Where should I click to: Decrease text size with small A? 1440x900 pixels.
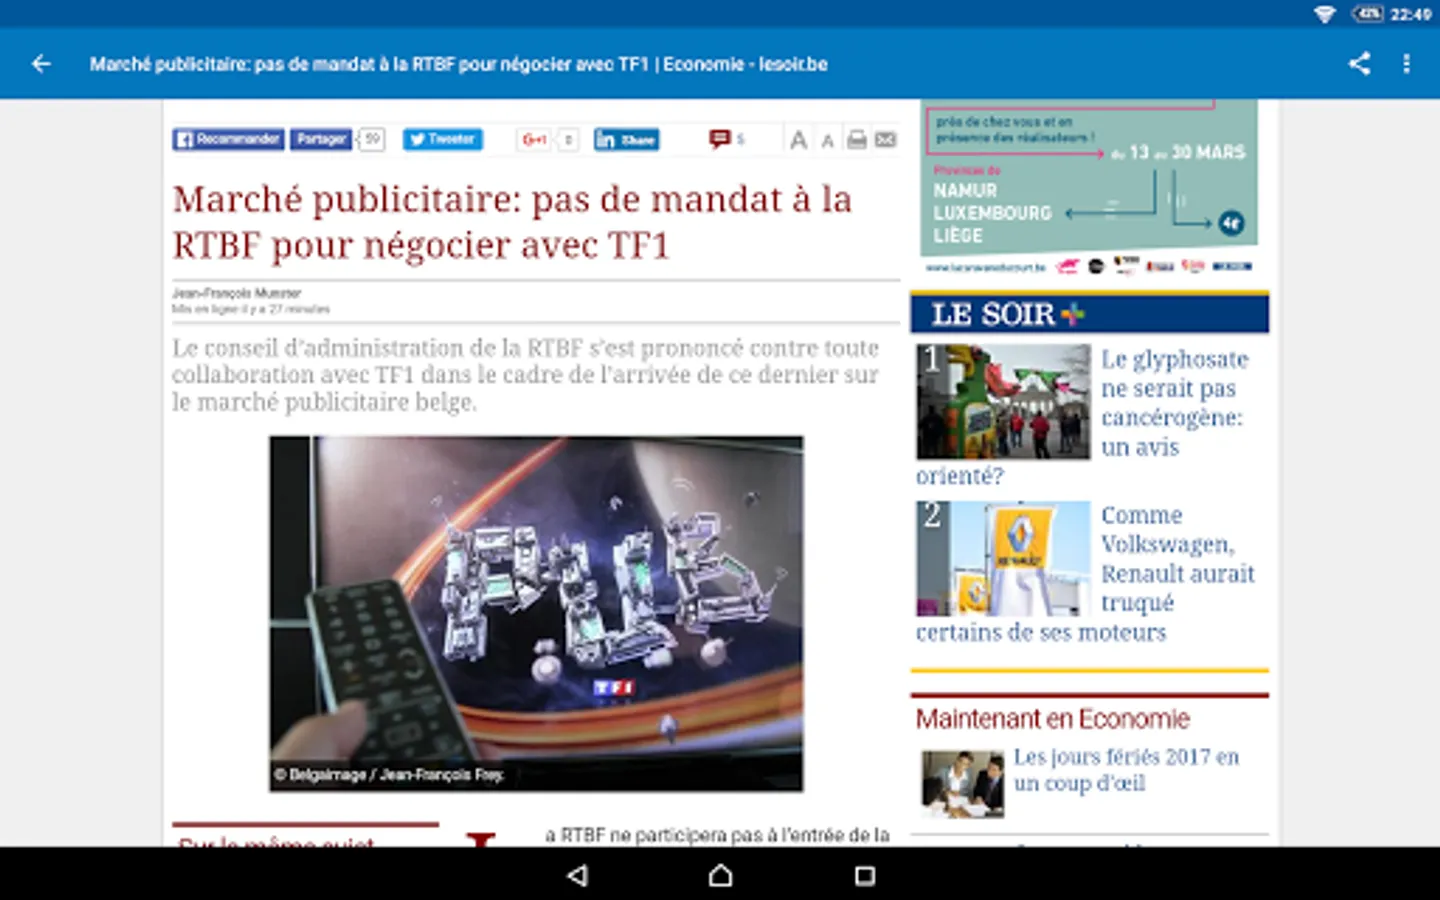pyautogui.click(x=827, y=141)
